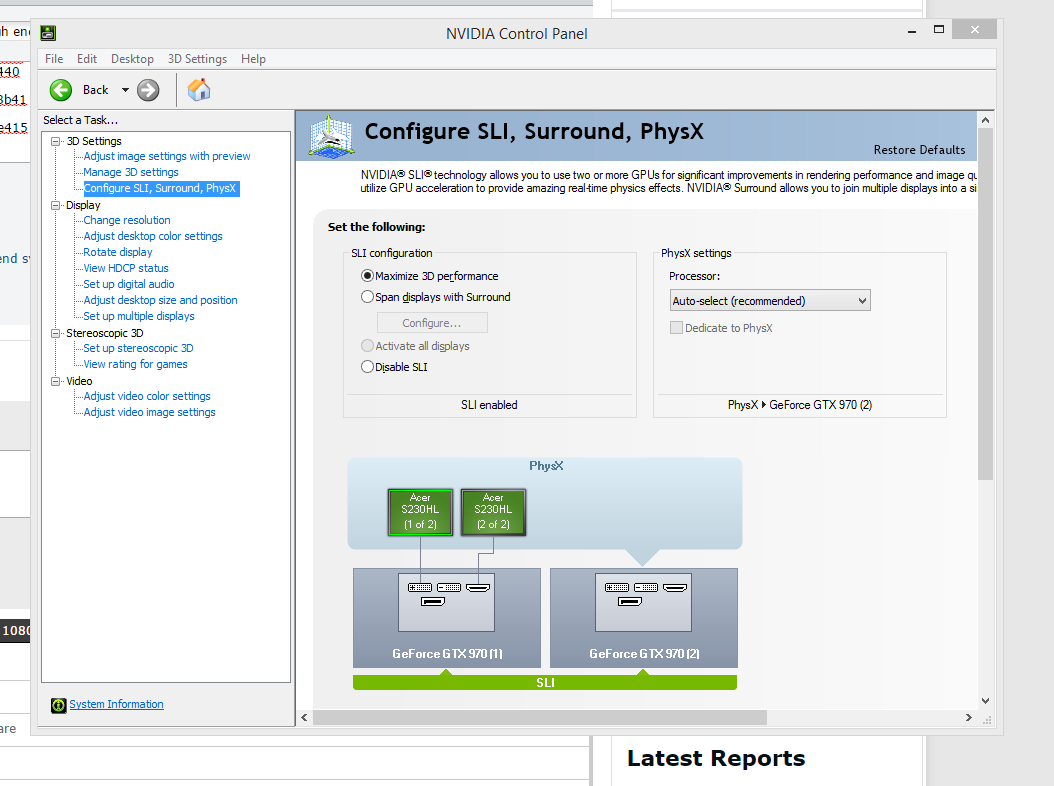Click the GeForce GTX 970 (1) card

[x=447, y=618]
